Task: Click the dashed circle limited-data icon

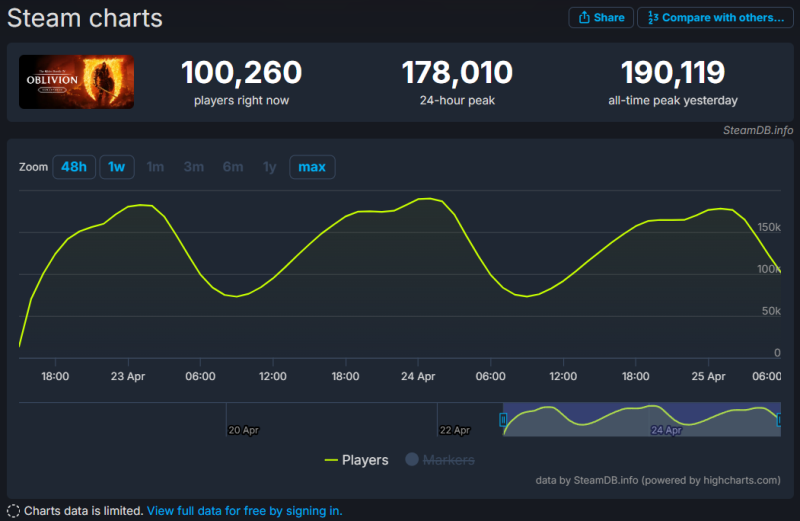Action: click(x=12, y=510)
